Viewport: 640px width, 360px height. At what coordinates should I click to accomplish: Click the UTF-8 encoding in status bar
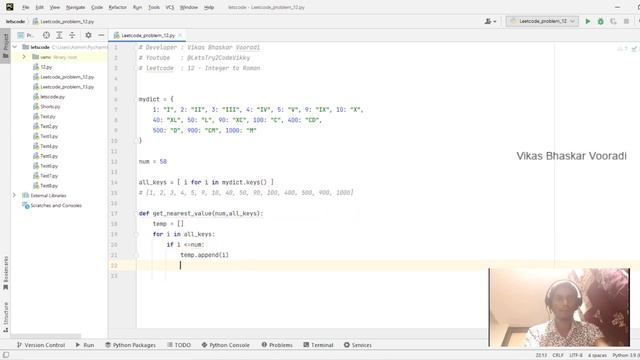click(576, 356)
